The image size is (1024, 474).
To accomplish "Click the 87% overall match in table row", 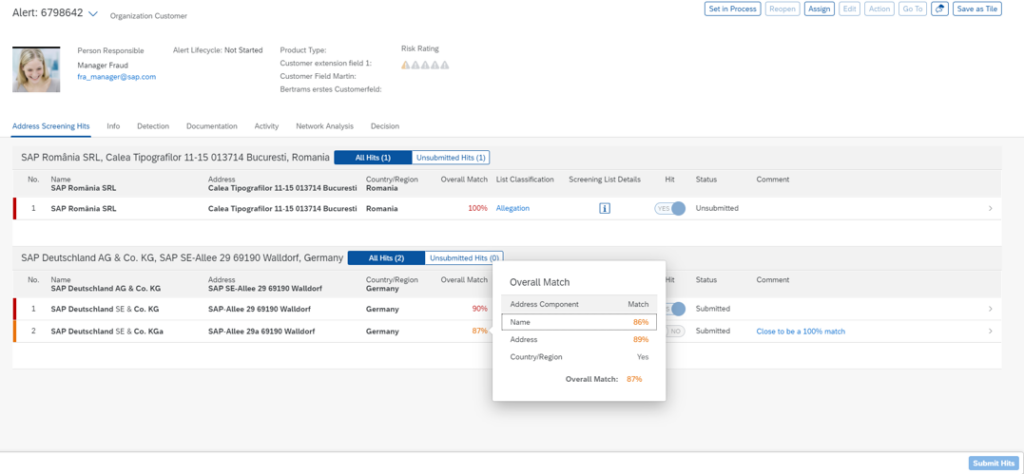I will 480,331.
